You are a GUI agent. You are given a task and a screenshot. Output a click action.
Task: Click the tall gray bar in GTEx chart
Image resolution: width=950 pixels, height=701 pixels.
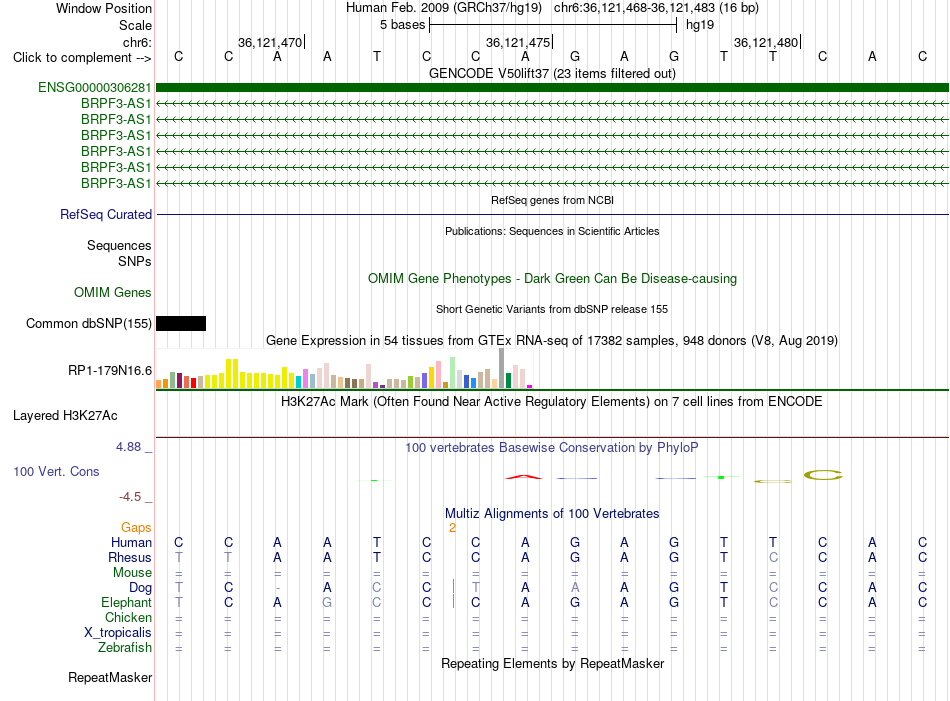tap(502, 368)
